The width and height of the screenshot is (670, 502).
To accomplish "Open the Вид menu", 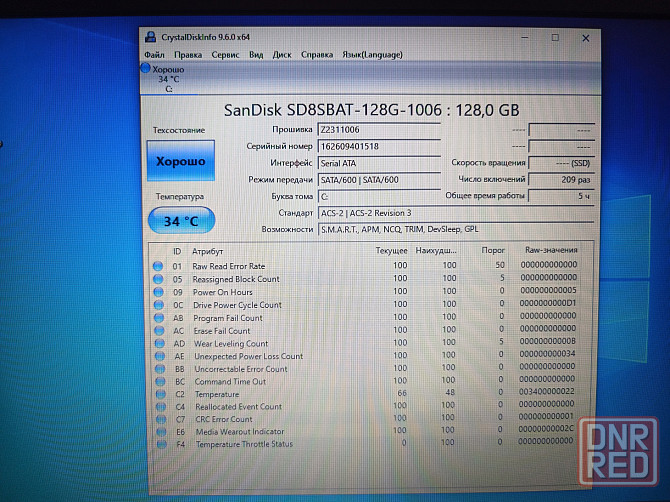I will [256, 55].
